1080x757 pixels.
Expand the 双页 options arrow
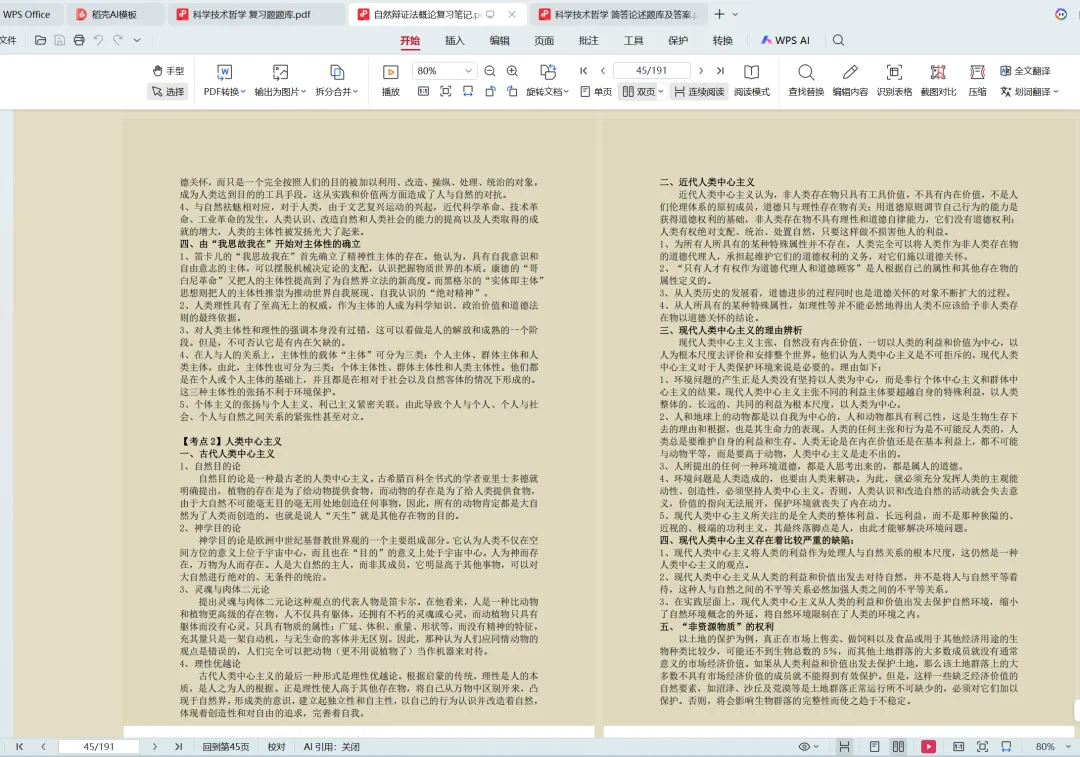click(661, 92)
